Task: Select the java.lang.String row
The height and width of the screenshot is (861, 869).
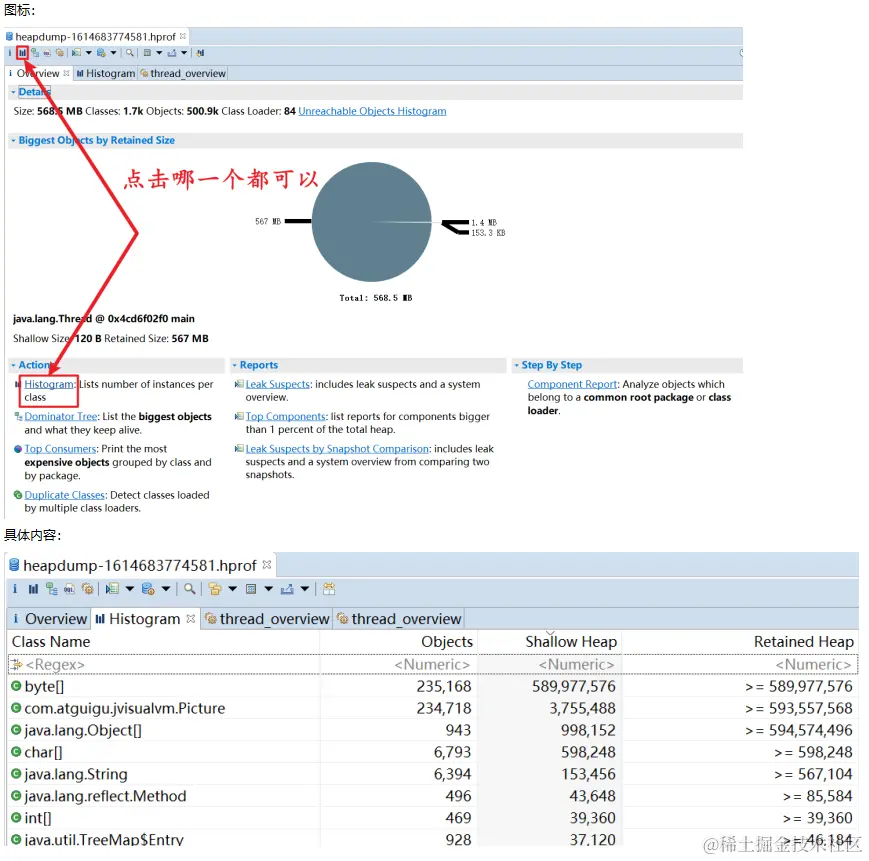Action: (x=432, y=774)
